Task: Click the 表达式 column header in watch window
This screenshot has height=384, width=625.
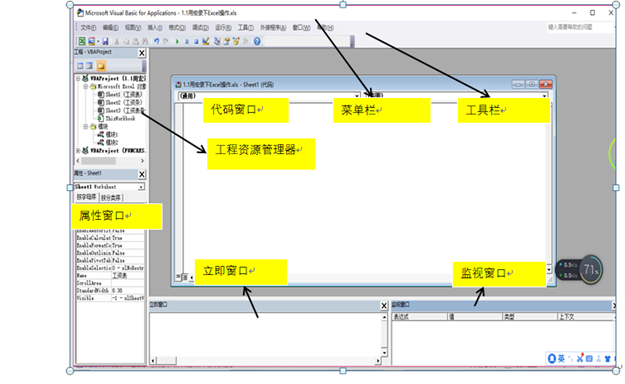Action: (x=420, y=317)
